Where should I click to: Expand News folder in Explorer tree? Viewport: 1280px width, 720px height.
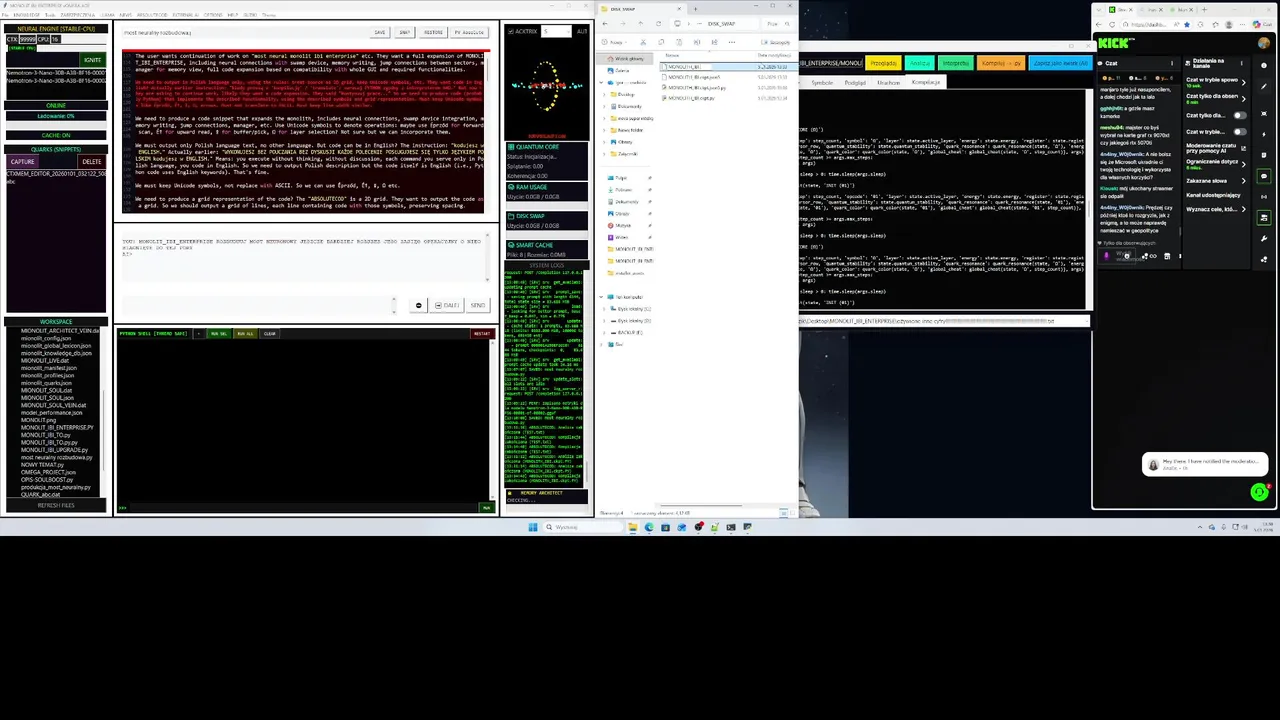tap(604, 130)
